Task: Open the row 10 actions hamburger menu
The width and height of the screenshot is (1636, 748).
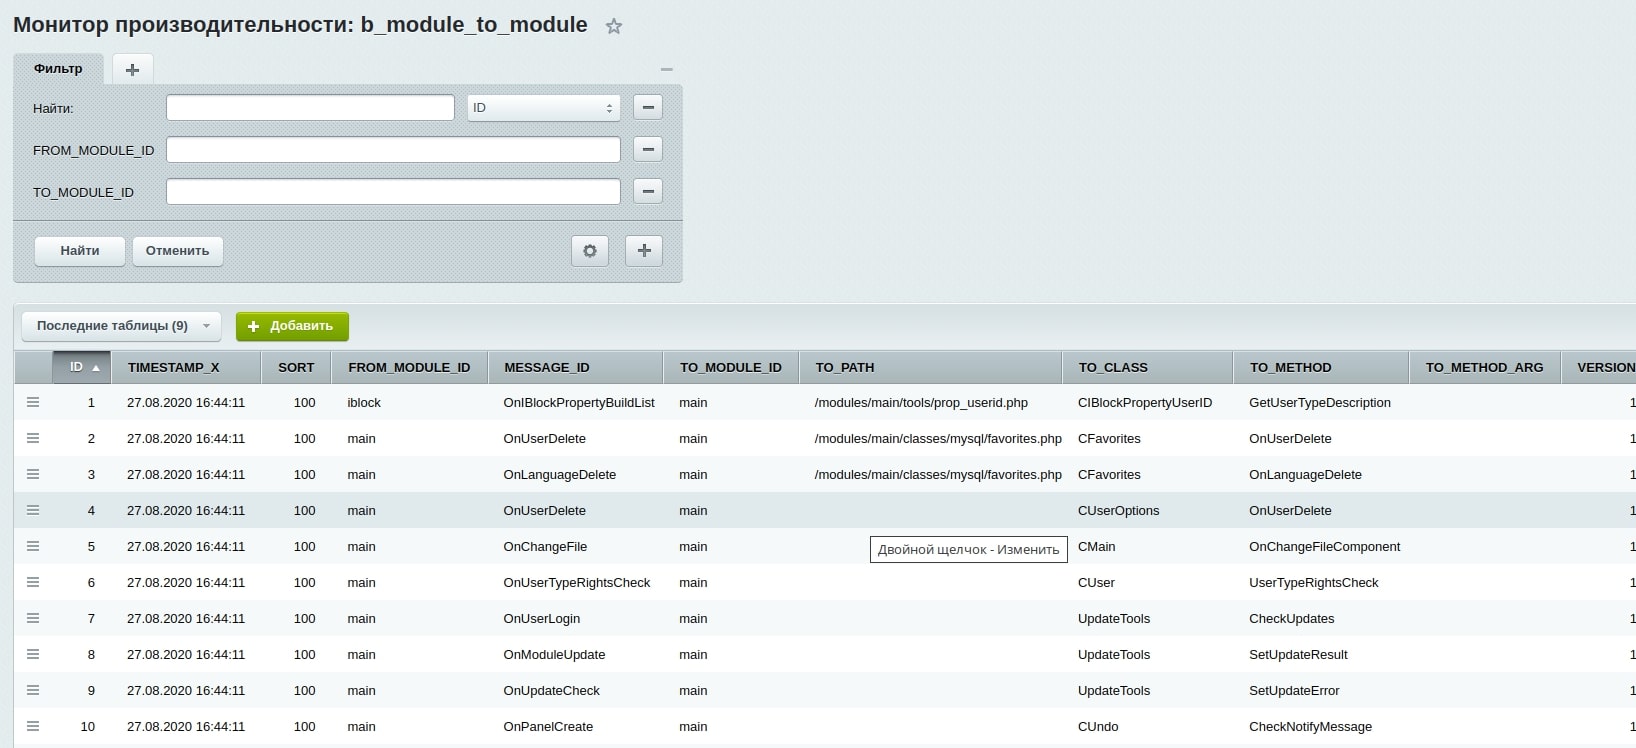Action: point(33,726)
